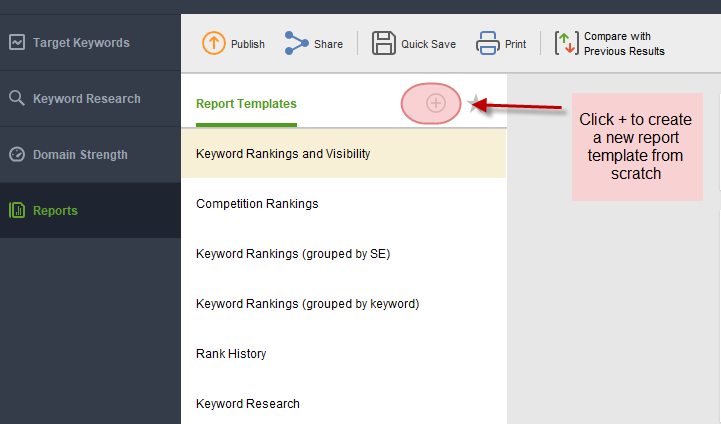
Task: Open Domain Strength module
Action: 90,155
